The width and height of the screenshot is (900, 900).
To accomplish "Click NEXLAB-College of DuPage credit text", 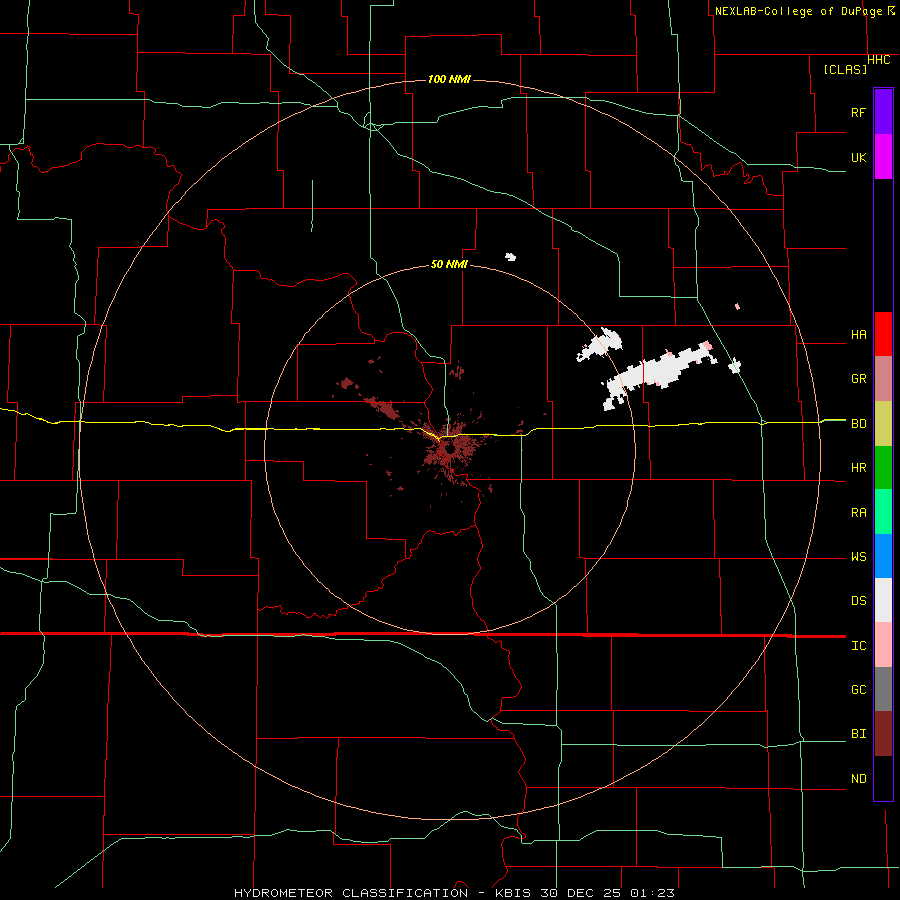I will tap(800, 11).
